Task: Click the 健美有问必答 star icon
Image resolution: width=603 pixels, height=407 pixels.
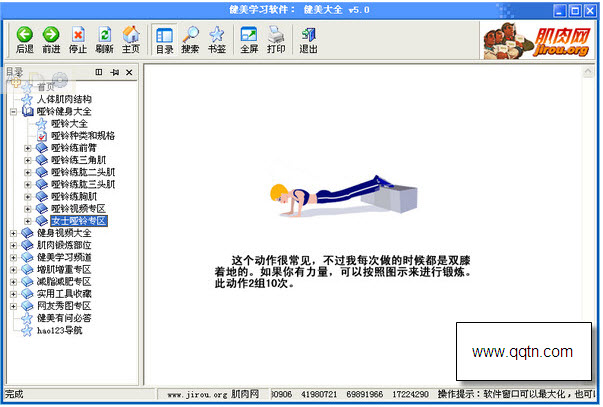Action: (x=27, y=319)
